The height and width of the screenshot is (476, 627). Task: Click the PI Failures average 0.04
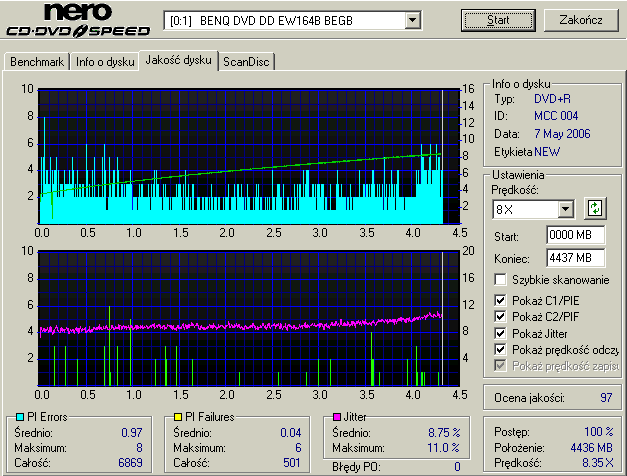pyautogui.click(x=291, y=432)
